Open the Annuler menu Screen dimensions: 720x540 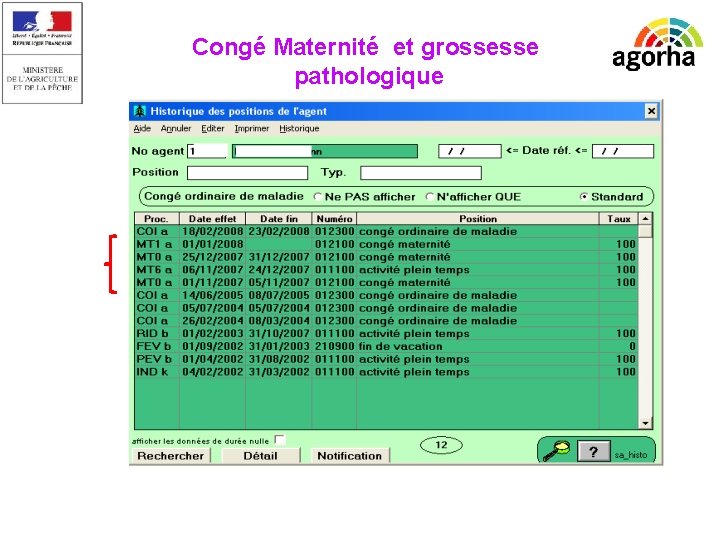[x=175, y=129]
